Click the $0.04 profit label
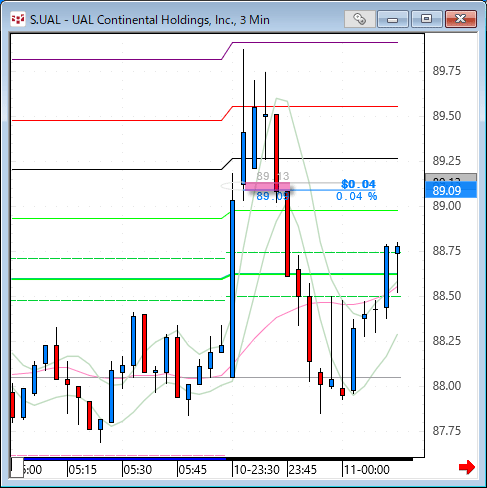The width and height of the screenshot is (487, 488). tap(358, 184)
